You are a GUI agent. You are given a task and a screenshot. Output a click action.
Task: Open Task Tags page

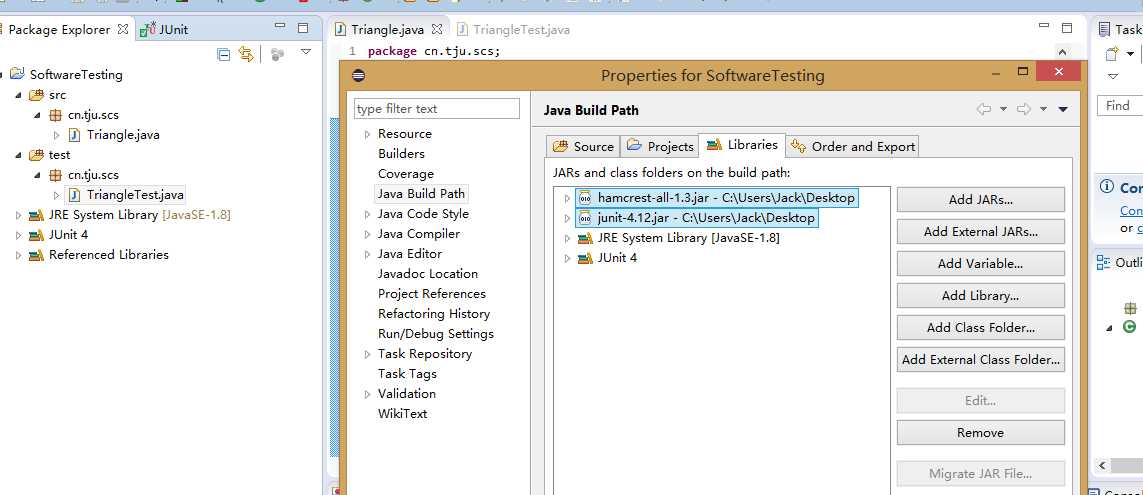click(x=407, y=373)
